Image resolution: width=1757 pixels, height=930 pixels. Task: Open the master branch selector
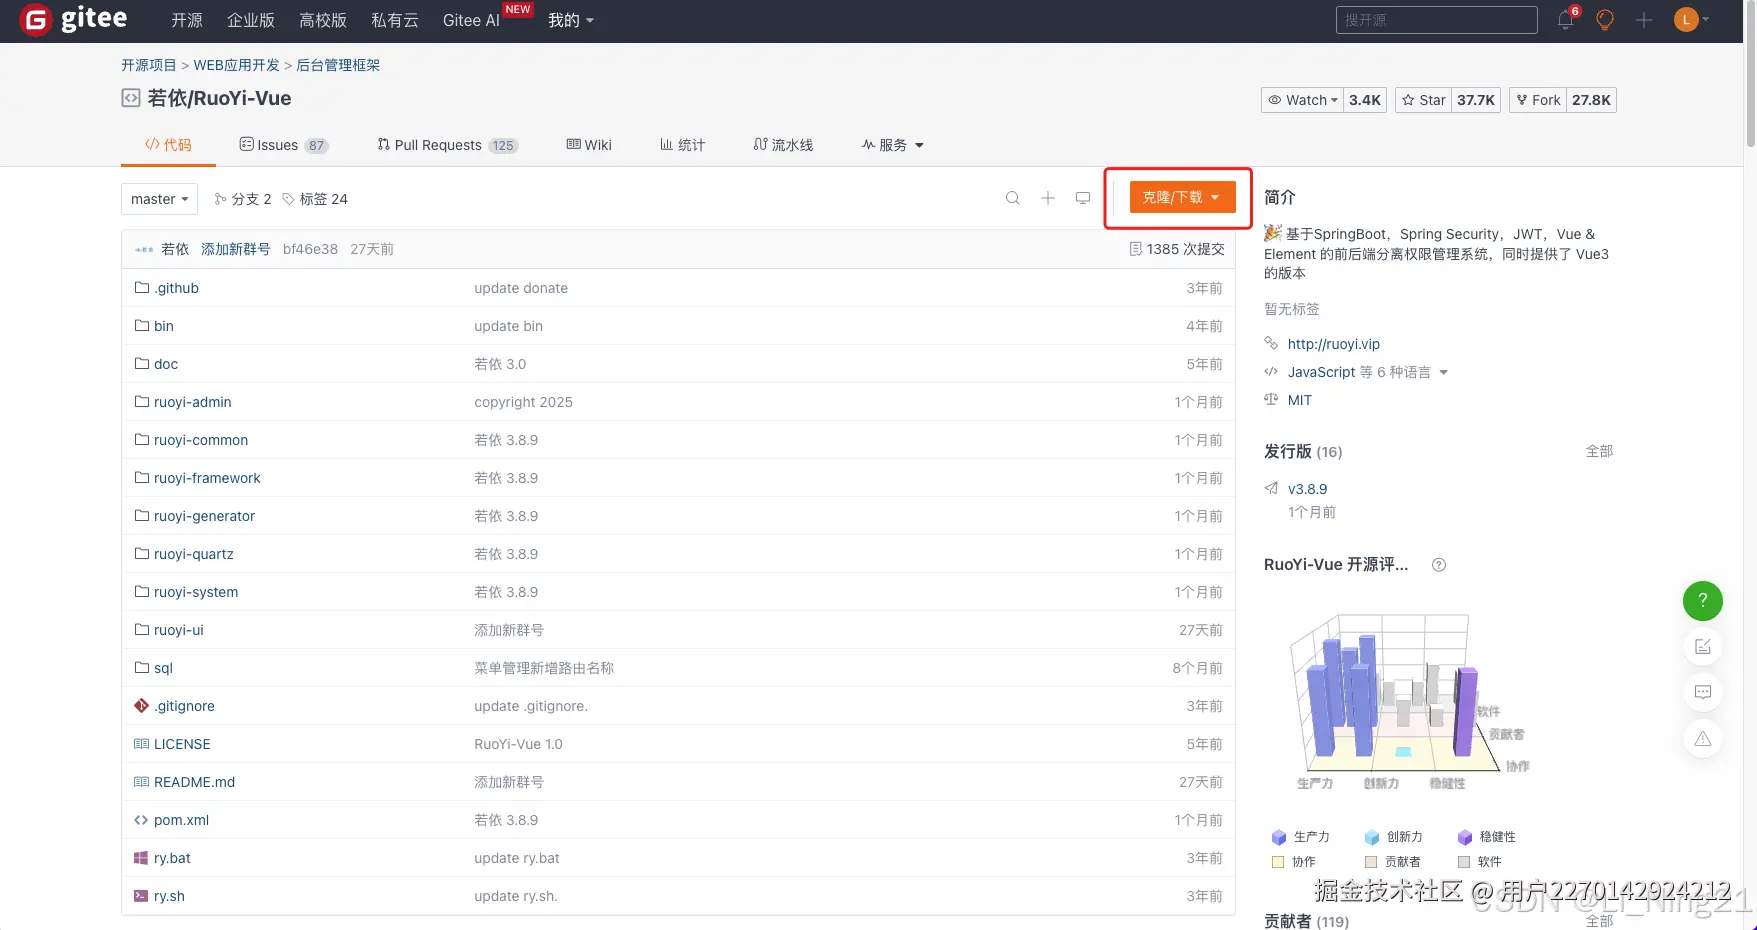(158, 198)
